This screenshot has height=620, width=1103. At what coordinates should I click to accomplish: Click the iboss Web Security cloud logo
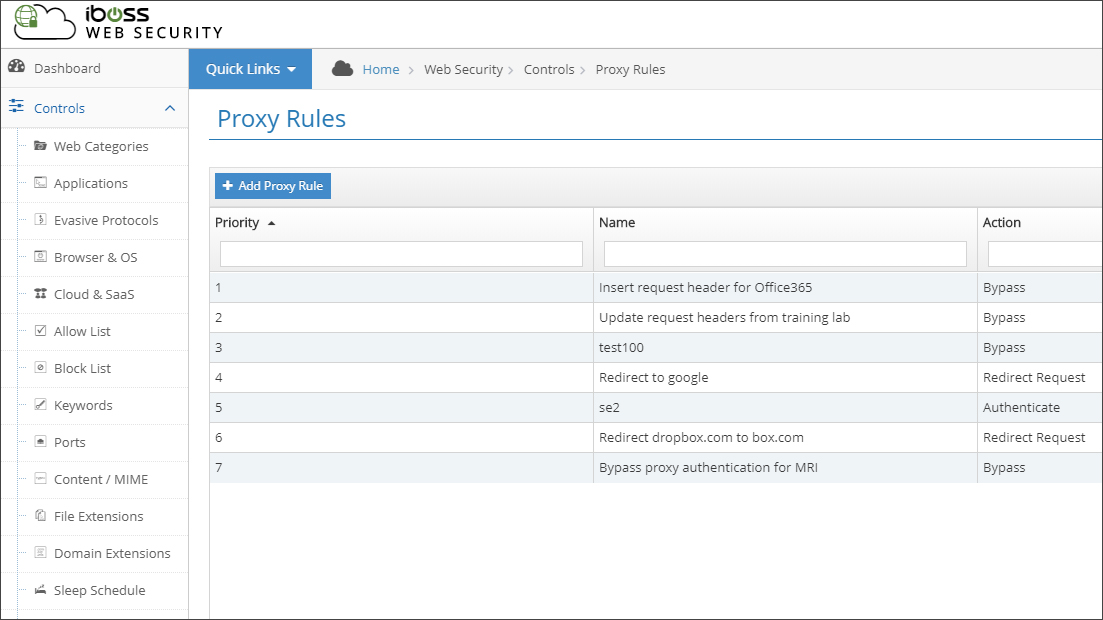45,21
